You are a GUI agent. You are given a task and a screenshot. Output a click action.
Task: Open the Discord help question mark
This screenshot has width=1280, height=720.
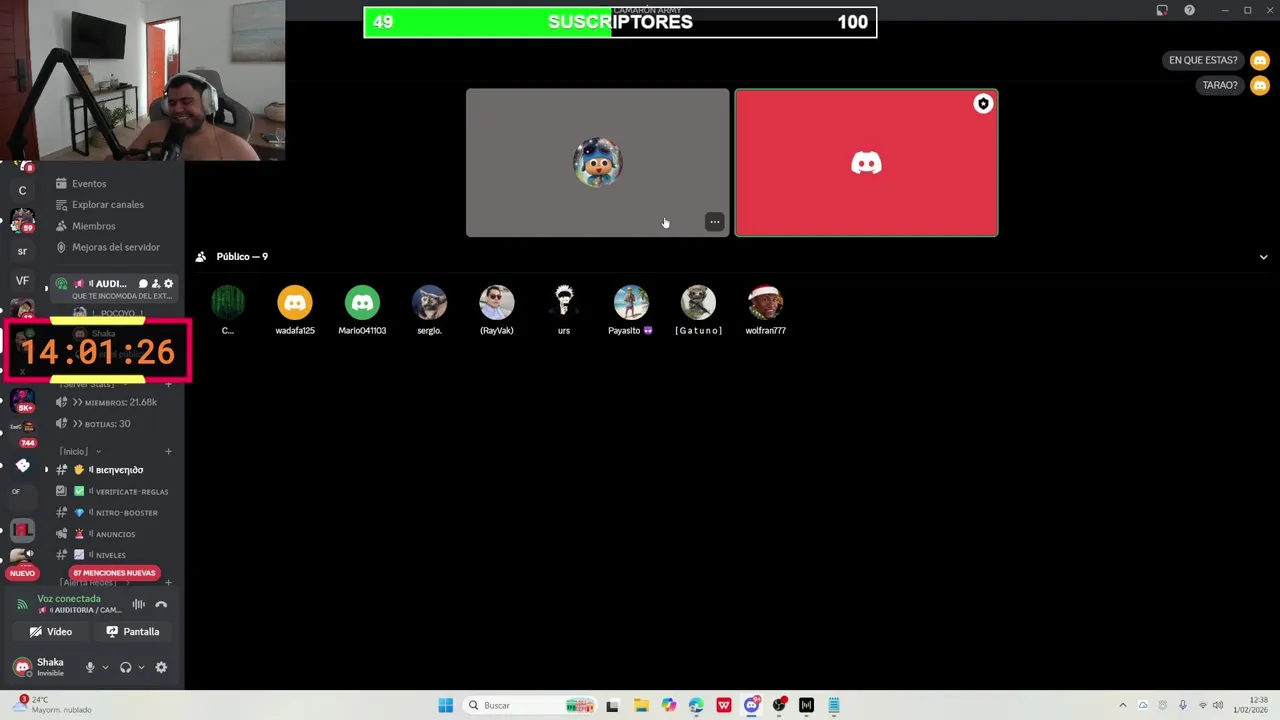coord(1189,10)
